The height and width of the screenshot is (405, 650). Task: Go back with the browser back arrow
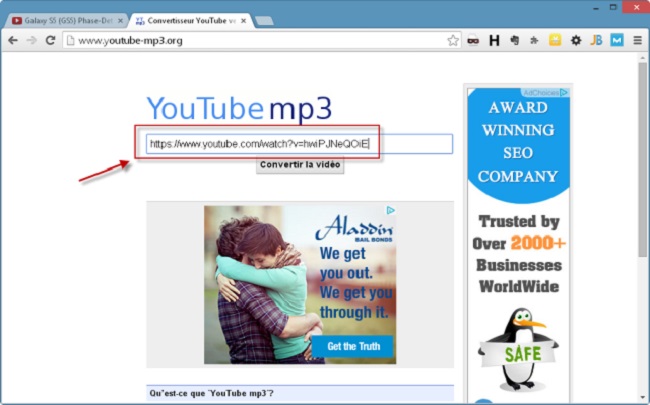(13, 40)
